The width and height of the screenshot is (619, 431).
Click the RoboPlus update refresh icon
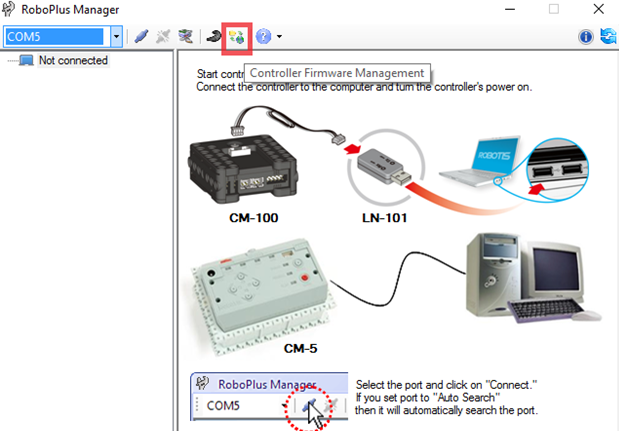click(x=609, y=36)
